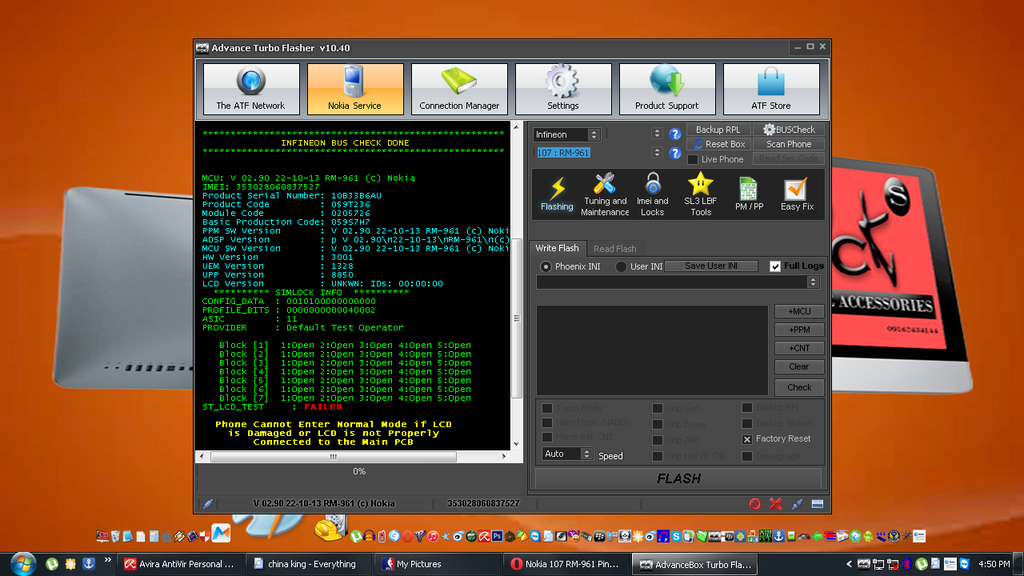The height and width of the screenshot is (576, 1024).
Task: Open the Nokia Service module
Action: [x=355, y=89]
